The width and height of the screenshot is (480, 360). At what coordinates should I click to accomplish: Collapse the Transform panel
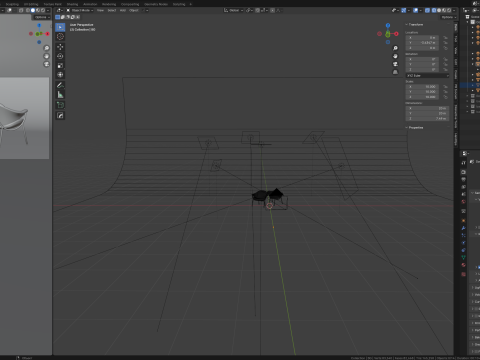[414, 25]
